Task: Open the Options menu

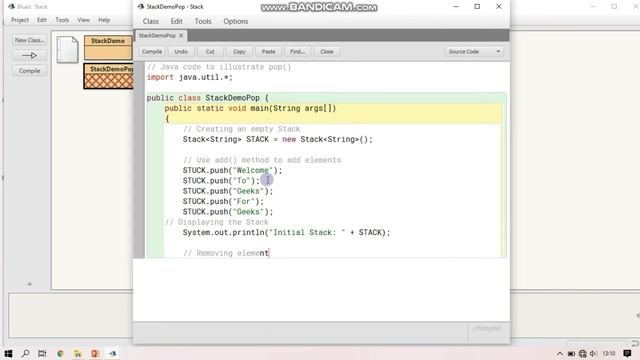Action: (x=236, y=21)
